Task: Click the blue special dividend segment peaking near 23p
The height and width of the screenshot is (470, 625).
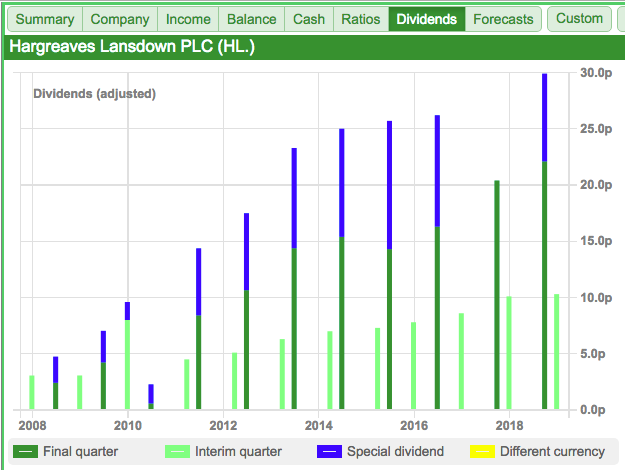Action: tap(294, 198)
